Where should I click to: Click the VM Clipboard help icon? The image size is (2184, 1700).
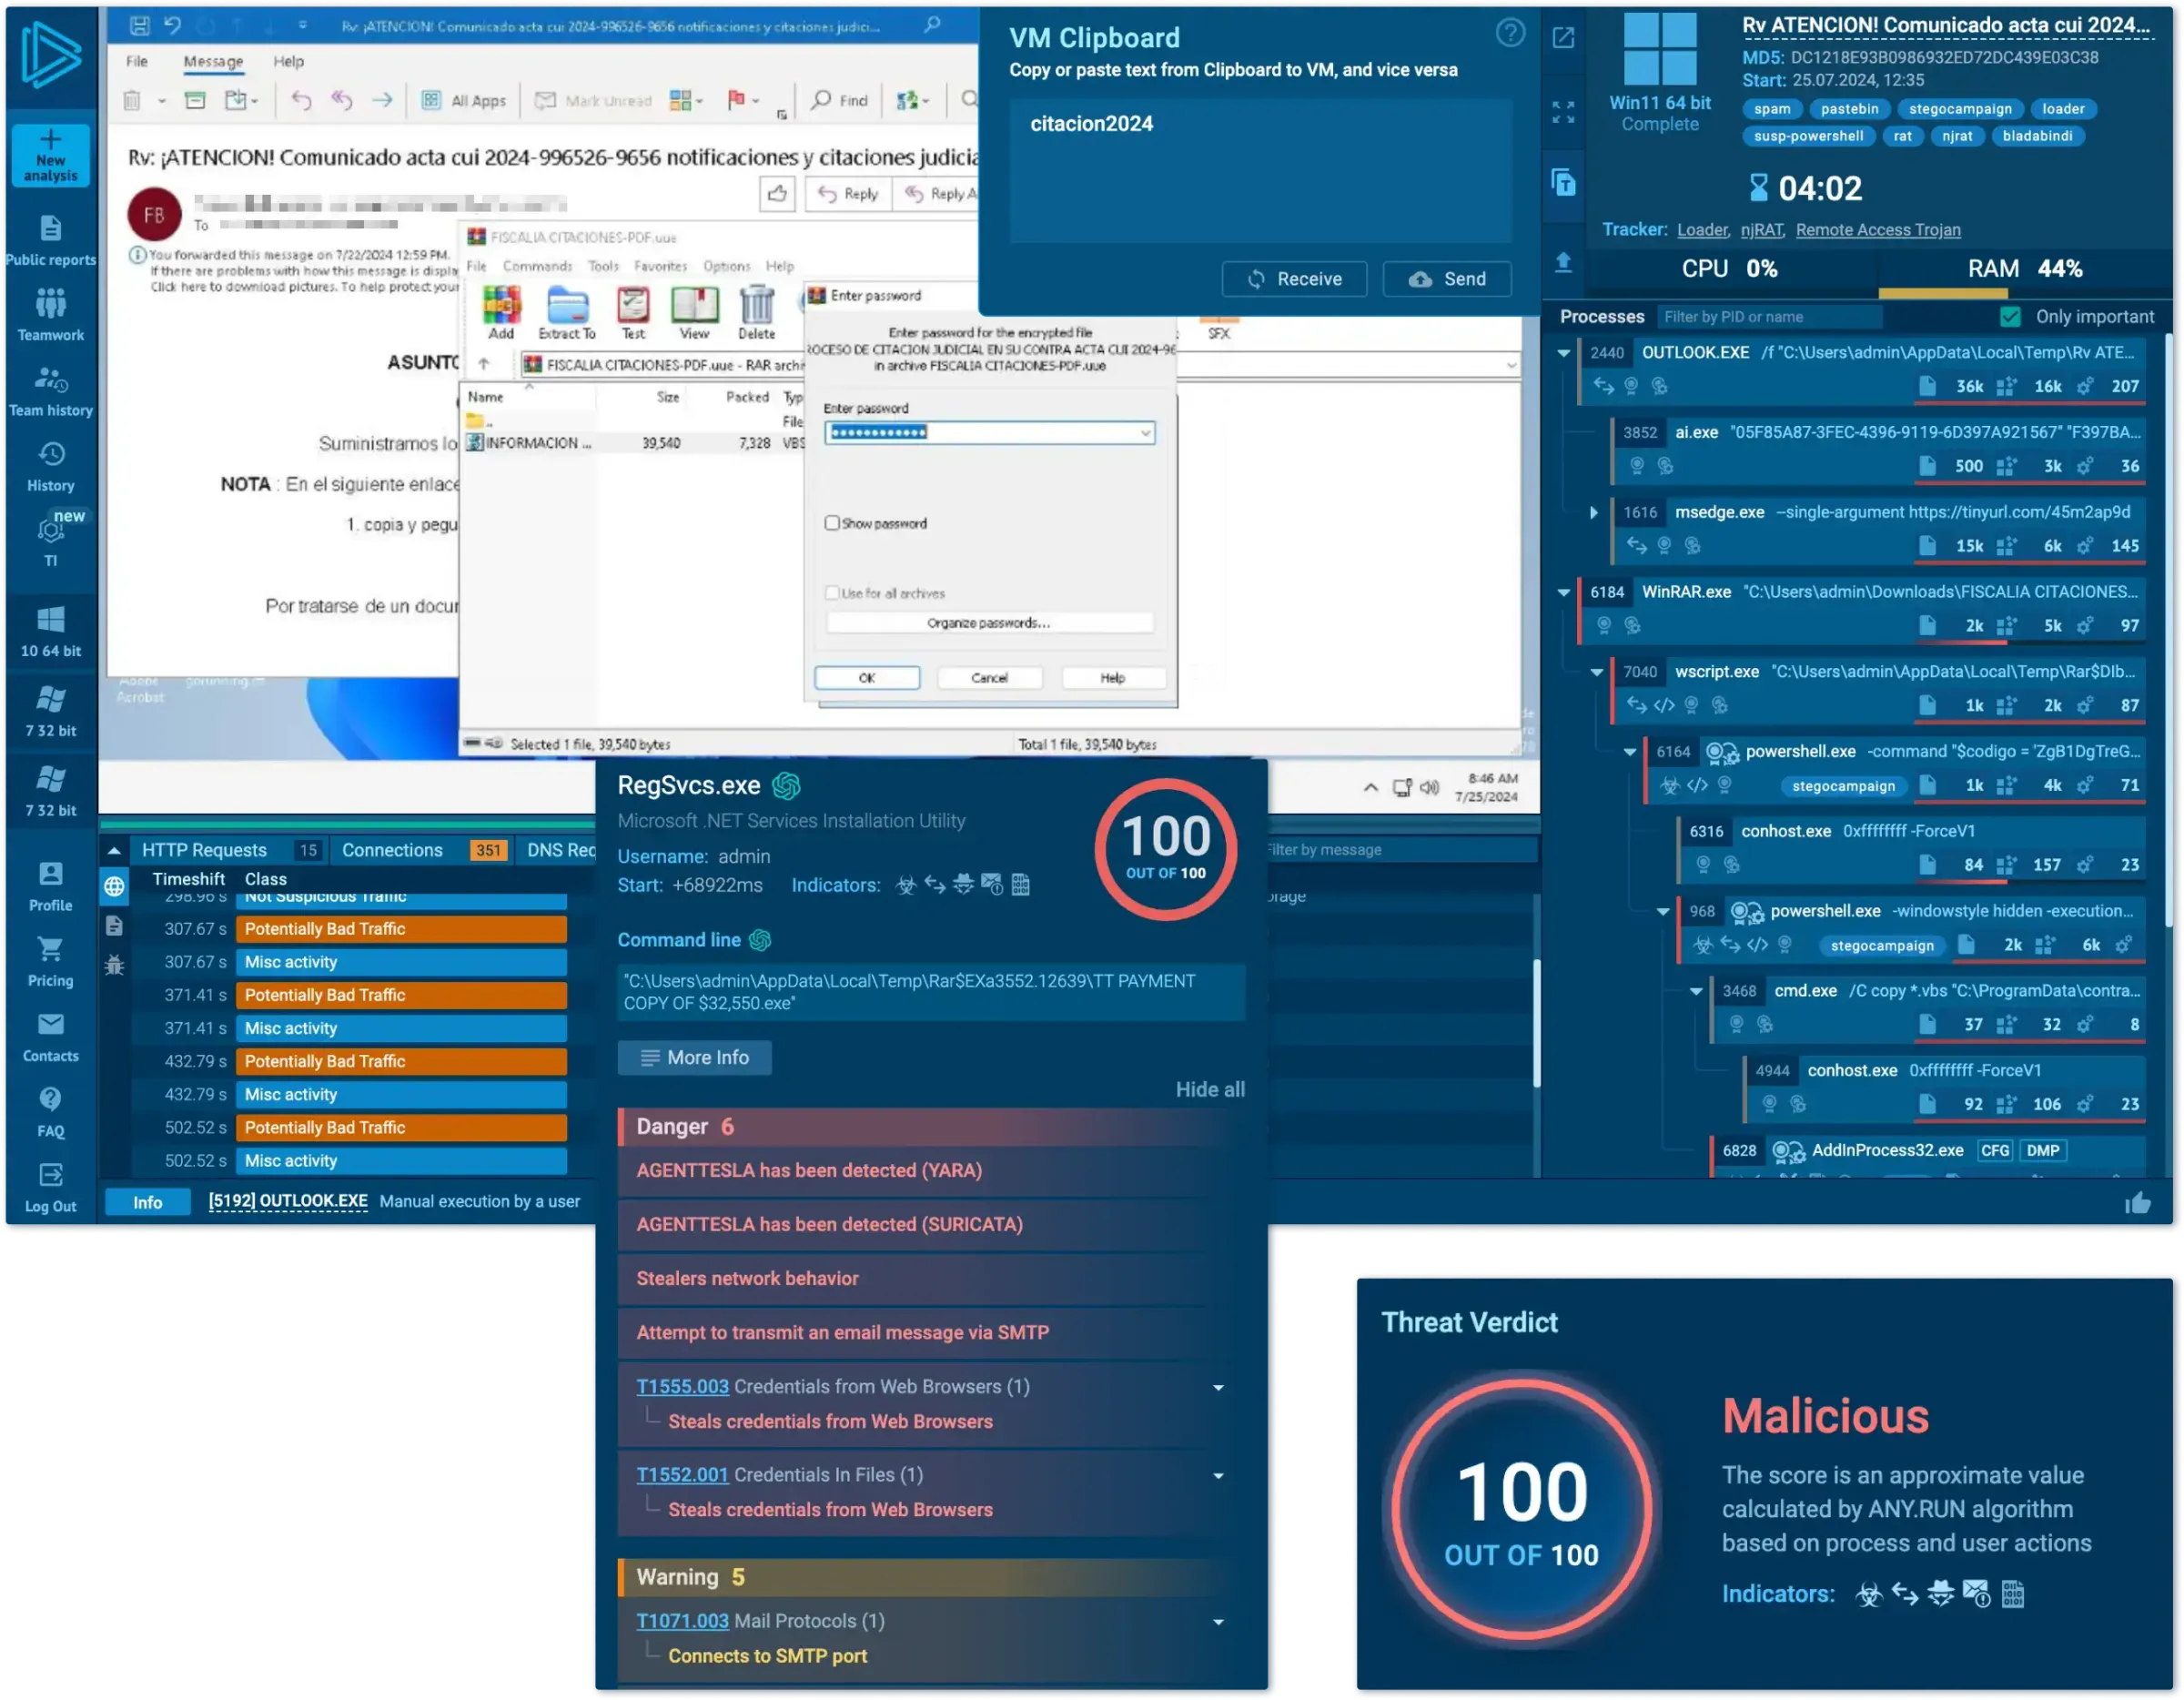(1510, 33)
